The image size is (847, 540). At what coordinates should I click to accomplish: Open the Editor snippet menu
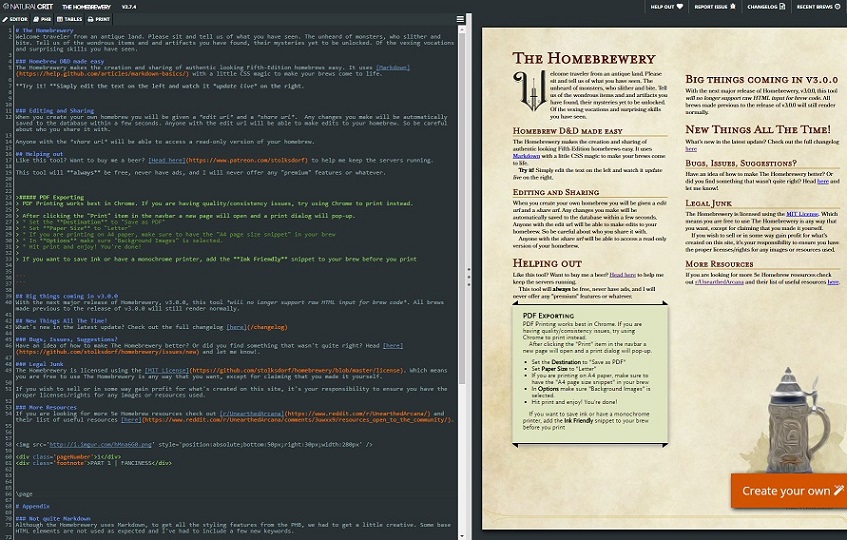(16, 19)
